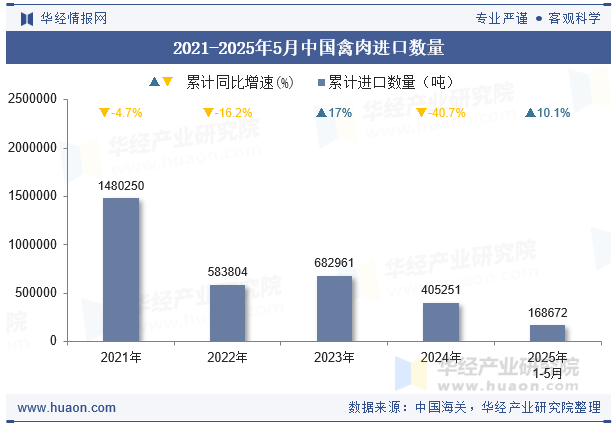Image resolution: width=615 pixels, height=427 pixels.
Task: Select the 2025年 1-5月 bar
Action: [x=548, y=333]
